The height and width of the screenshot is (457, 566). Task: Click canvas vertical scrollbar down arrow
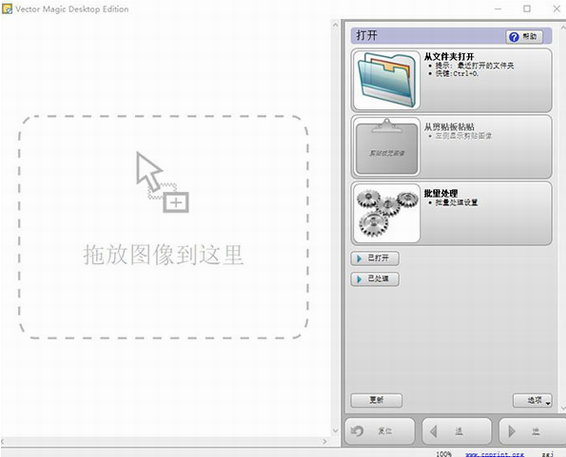point(335,431)
